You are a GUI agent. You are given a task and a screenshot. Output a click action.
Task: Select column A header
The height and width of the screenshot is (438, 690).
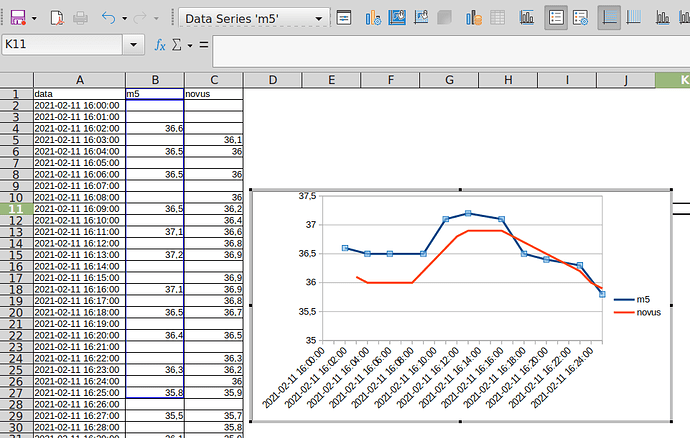(x=80, y=80)
